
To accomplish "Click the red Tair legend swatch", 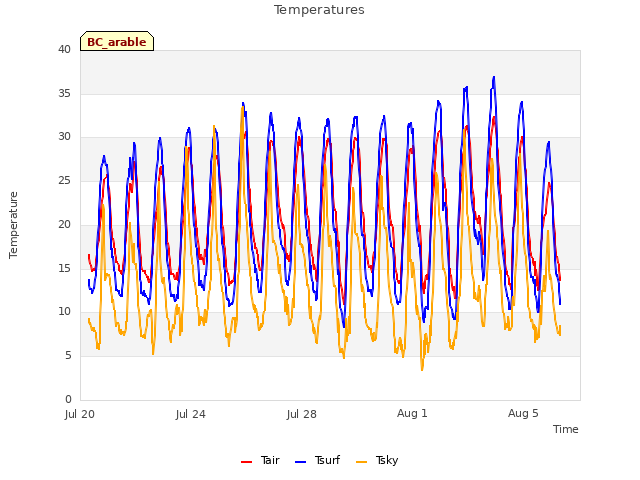I will pyautogui.click(x=247, y=462).
